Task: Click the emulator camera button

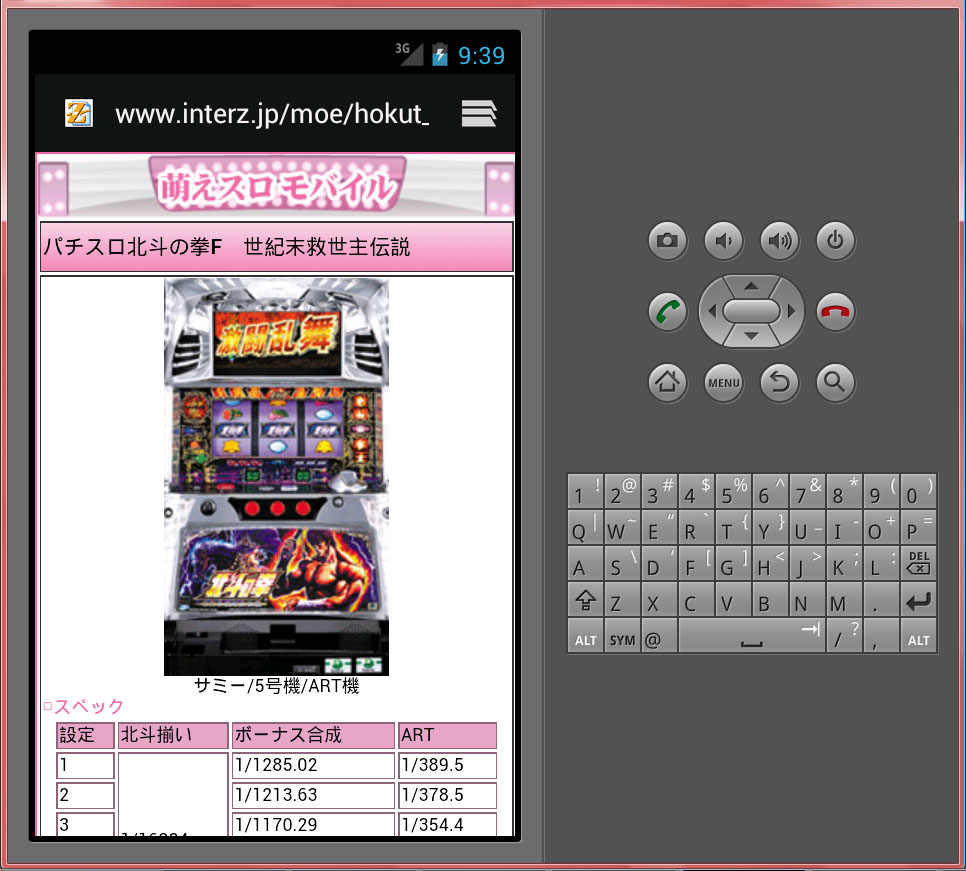Action: pyautogui.click(x=667, y=240)
